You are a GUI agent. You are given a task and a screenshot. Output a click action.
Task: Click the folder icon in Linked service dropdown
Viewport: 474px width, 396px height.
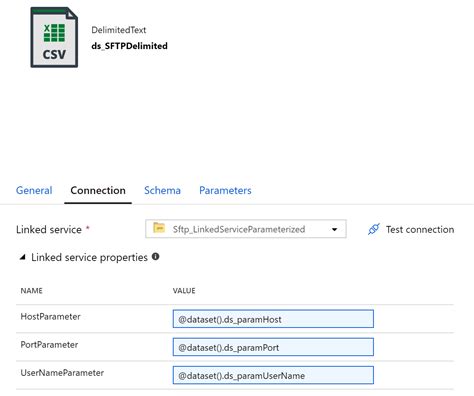[x=159, y=228]
